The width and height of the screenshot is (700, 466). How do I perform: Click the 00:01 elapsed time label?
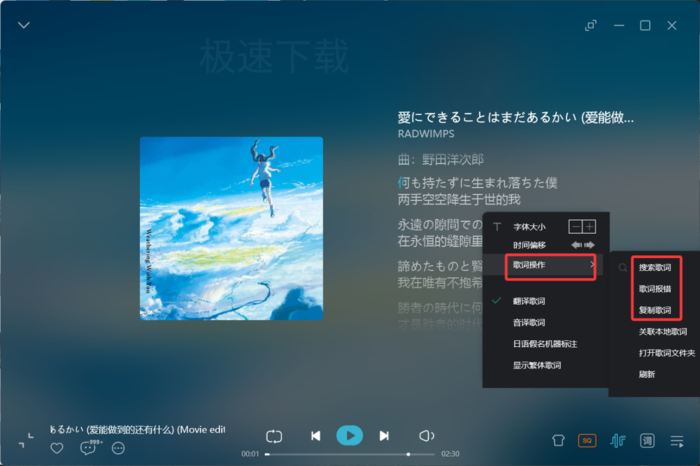250,454
